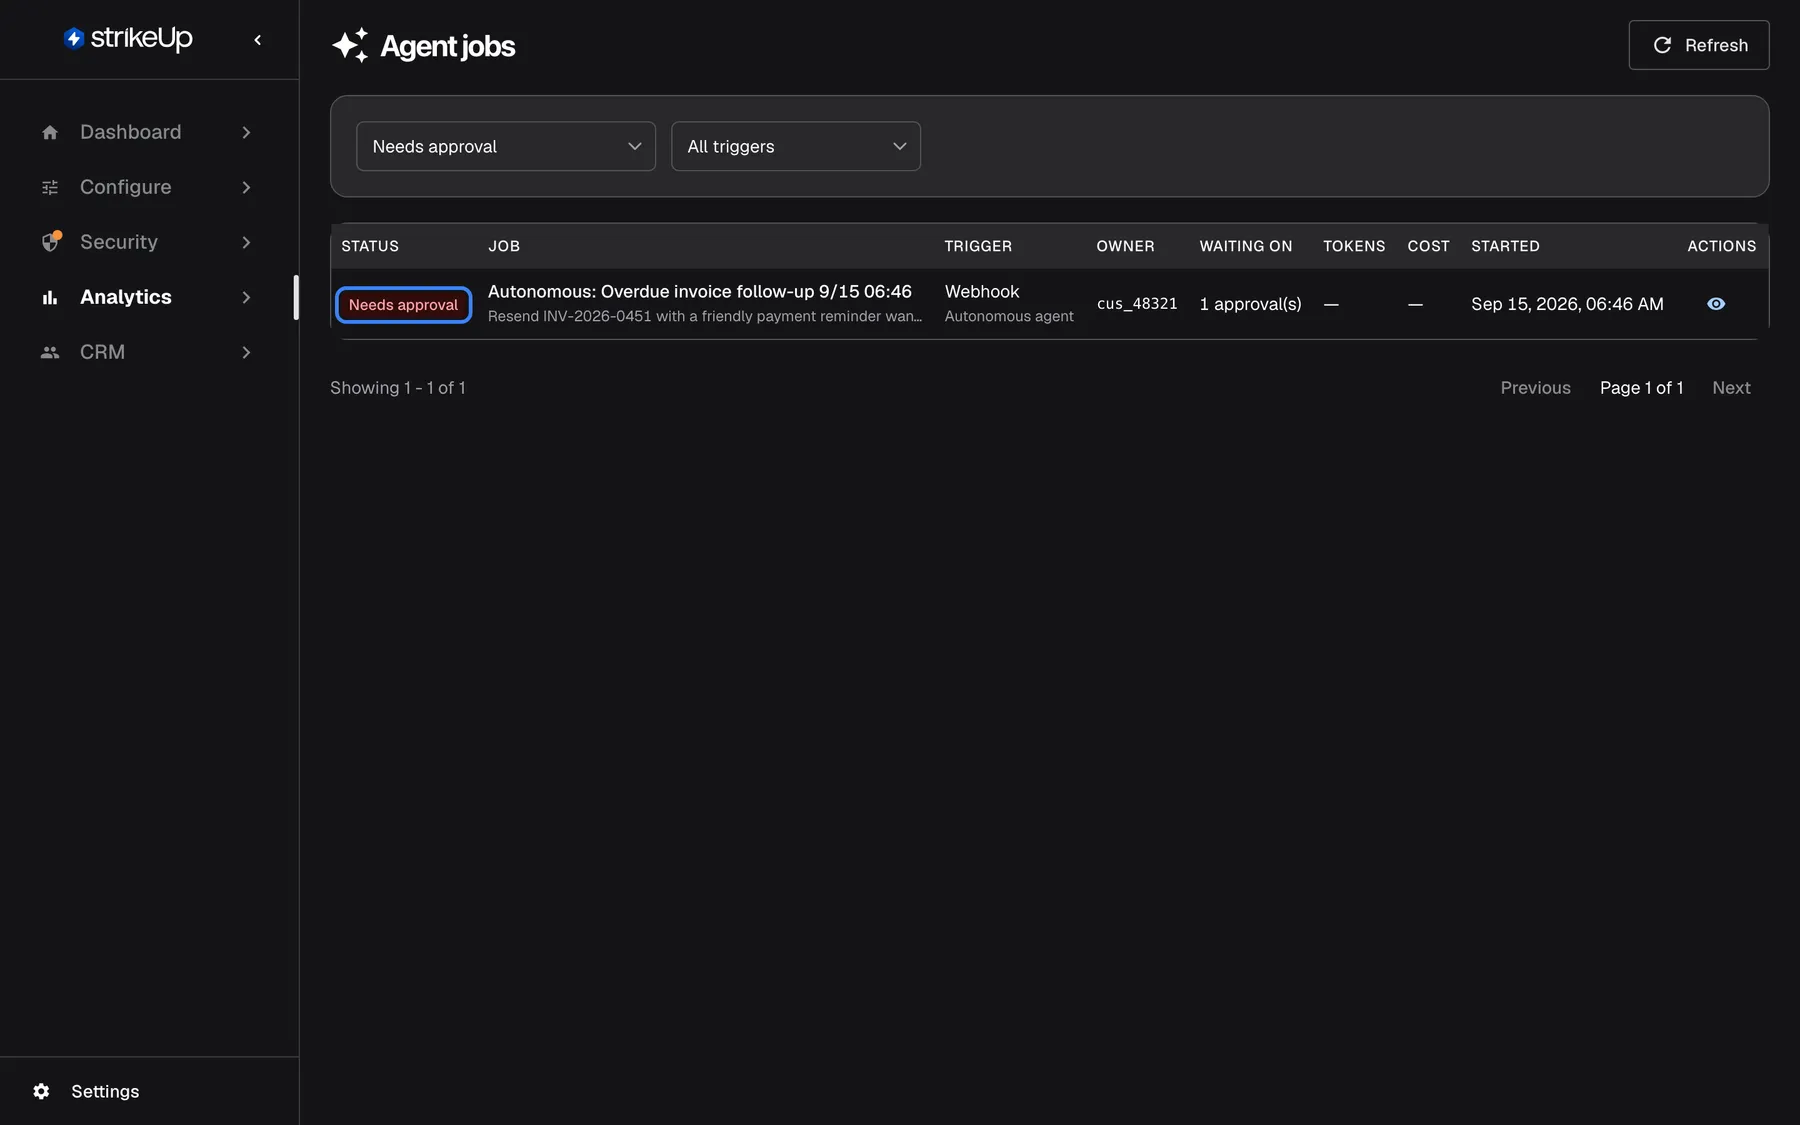This screenshot has width=1800, height=1125.
Task: Click the Agent jobs sparkle icon
Action: tap(350, 45)
